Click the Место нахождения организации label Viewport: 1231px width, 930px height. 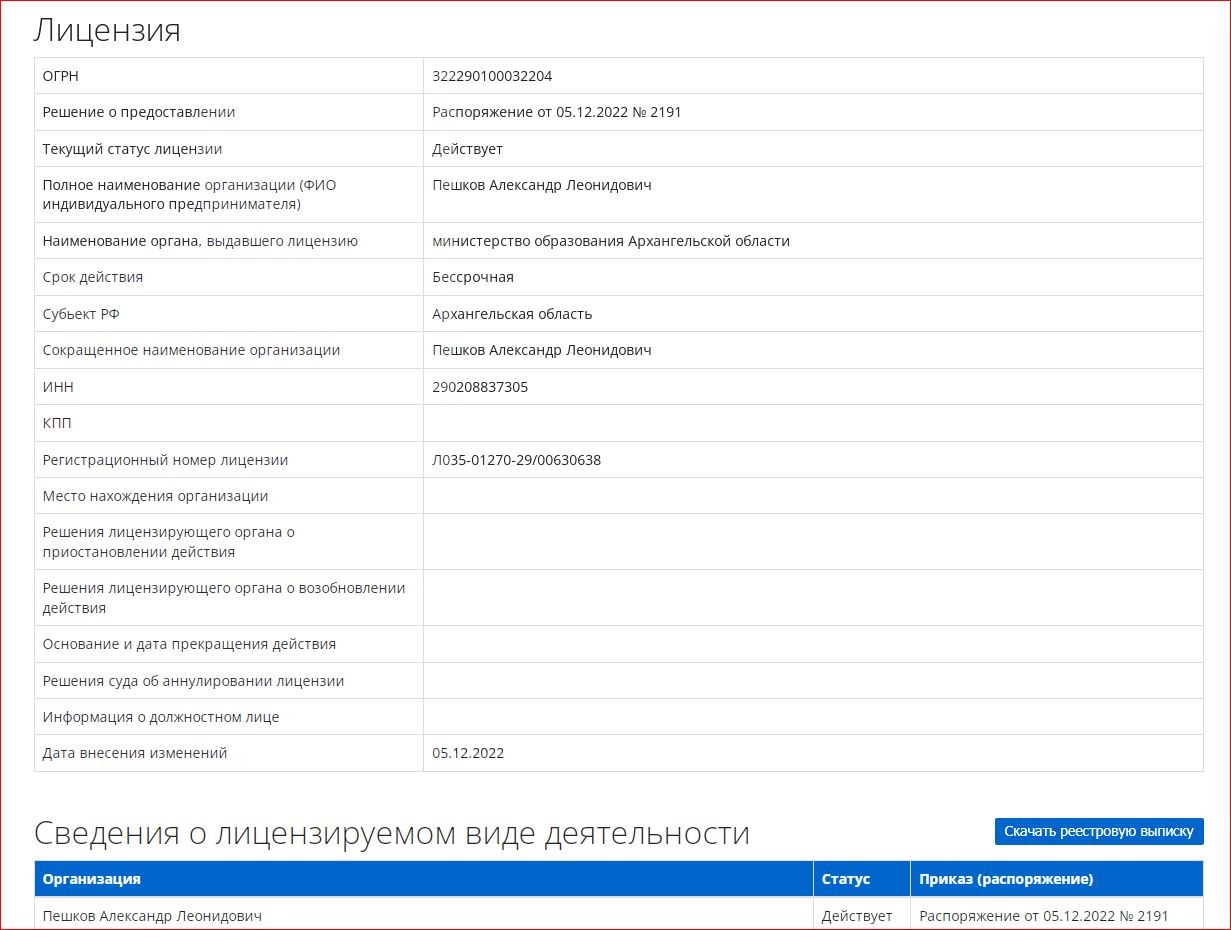pos(155,496)
